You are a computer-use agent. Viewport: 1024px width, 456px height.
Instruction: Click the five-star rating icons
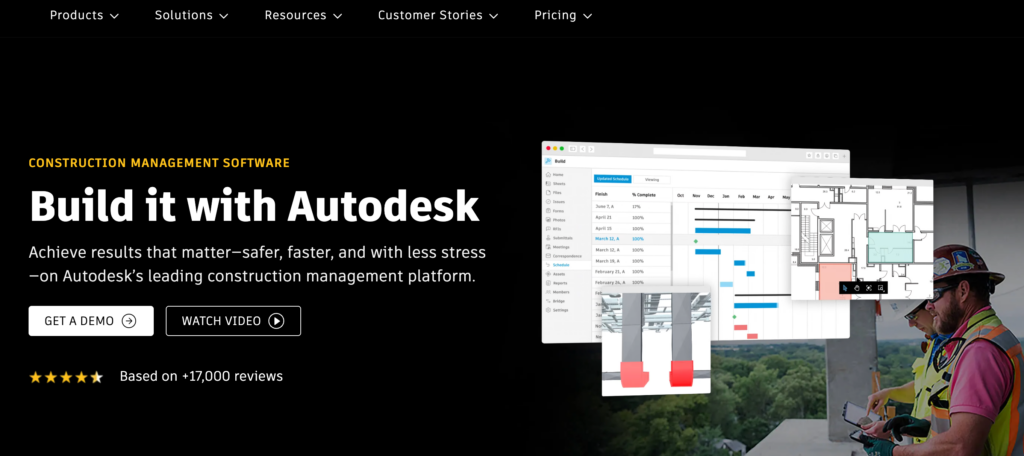(x=66, y=377)
